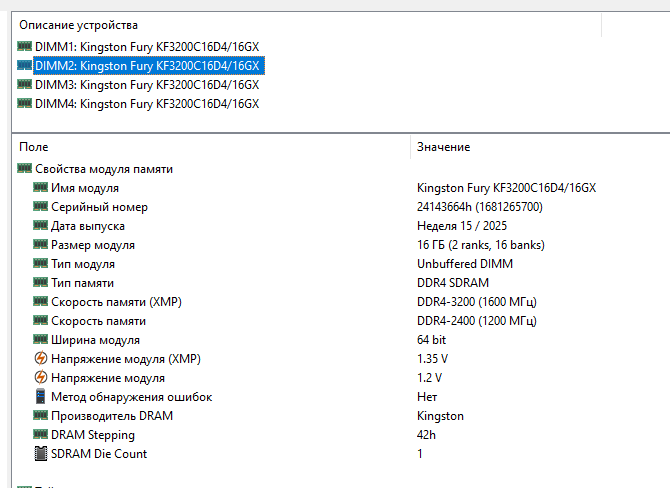The image size is (670, 488).
Task: Select the 'DRAM Stepping' field label
Action: 93,435
